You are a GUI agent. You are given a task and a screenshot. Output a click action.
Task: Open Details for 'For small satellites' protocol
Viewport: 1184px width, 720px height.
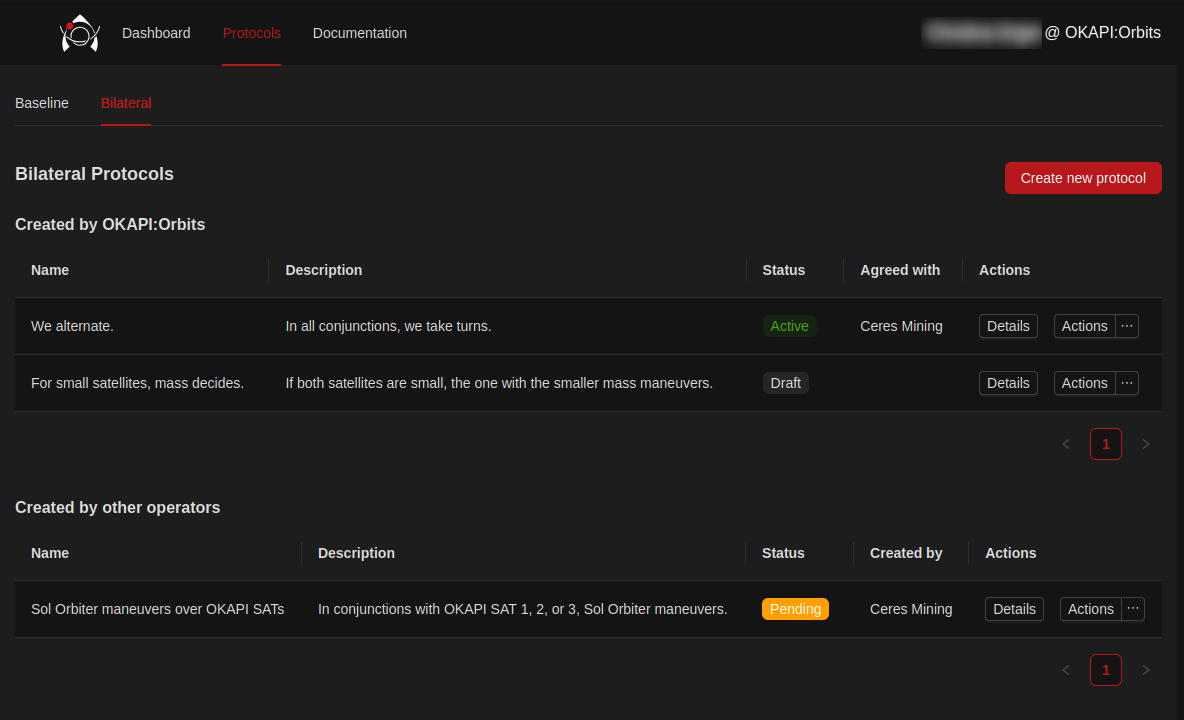pyautogui.click(x=1008, y=383)
